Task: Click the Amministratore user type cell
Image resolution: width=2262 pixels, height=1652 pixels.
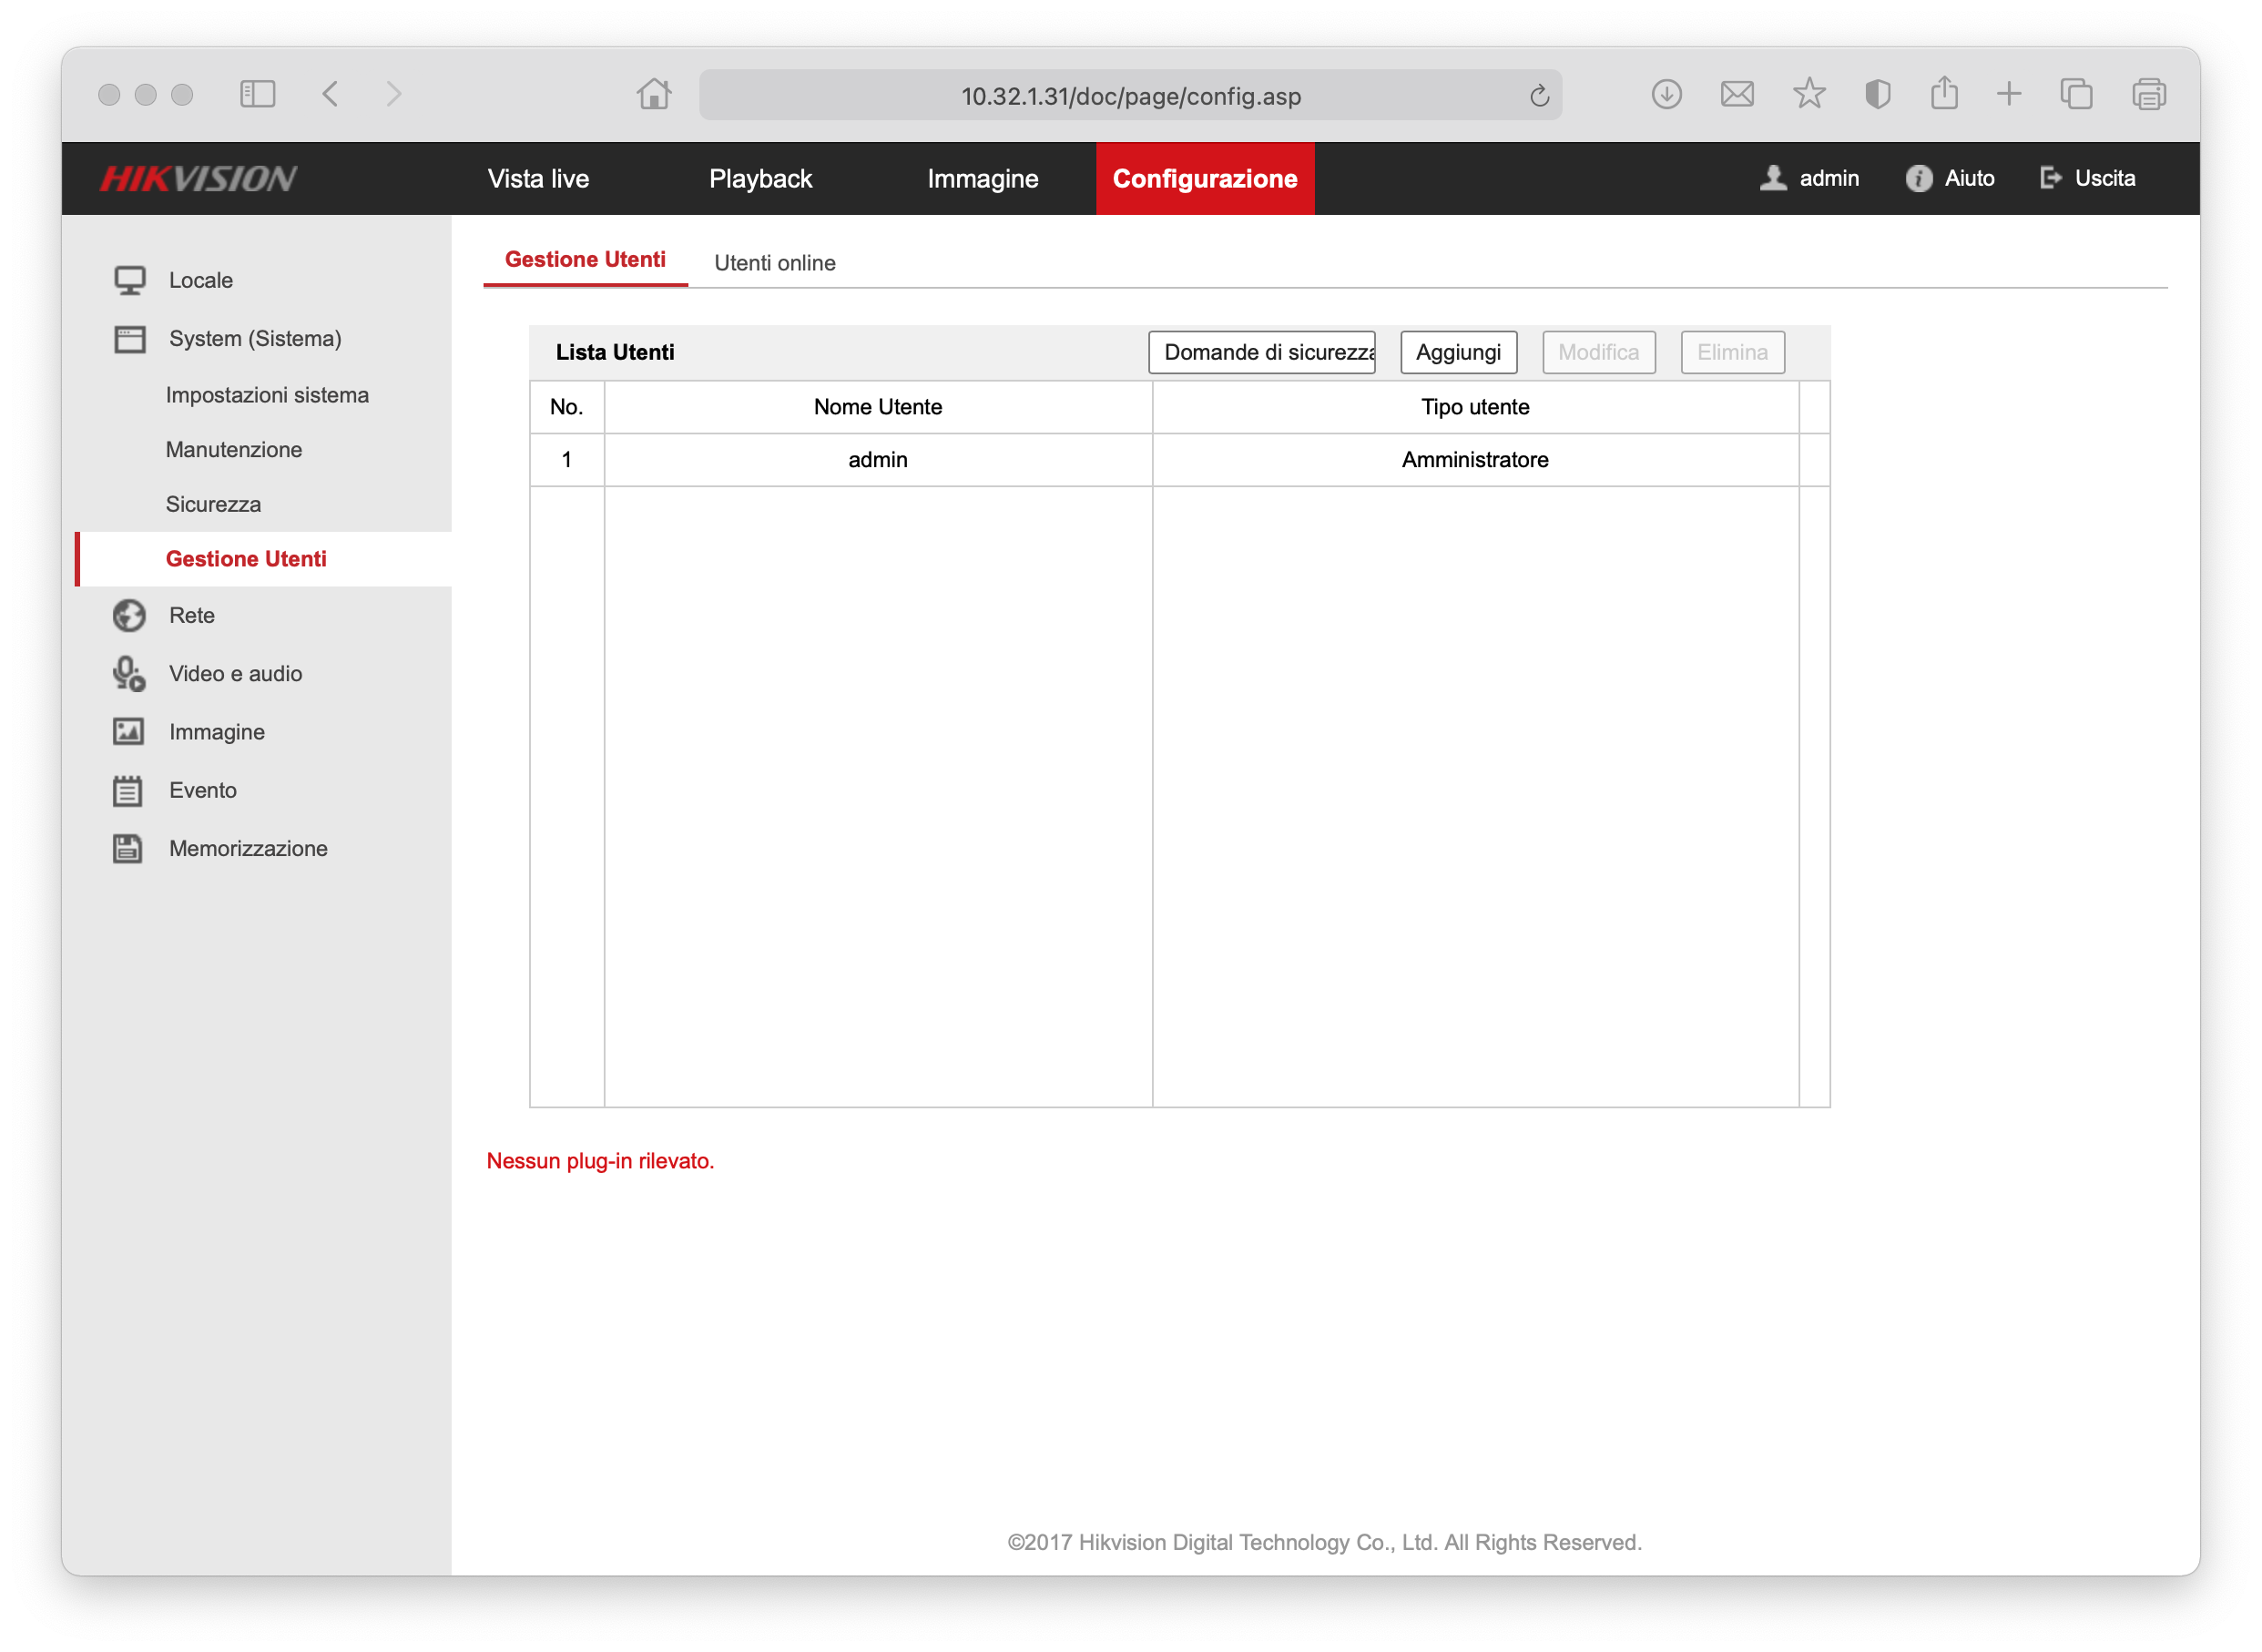Action: 1475,460
